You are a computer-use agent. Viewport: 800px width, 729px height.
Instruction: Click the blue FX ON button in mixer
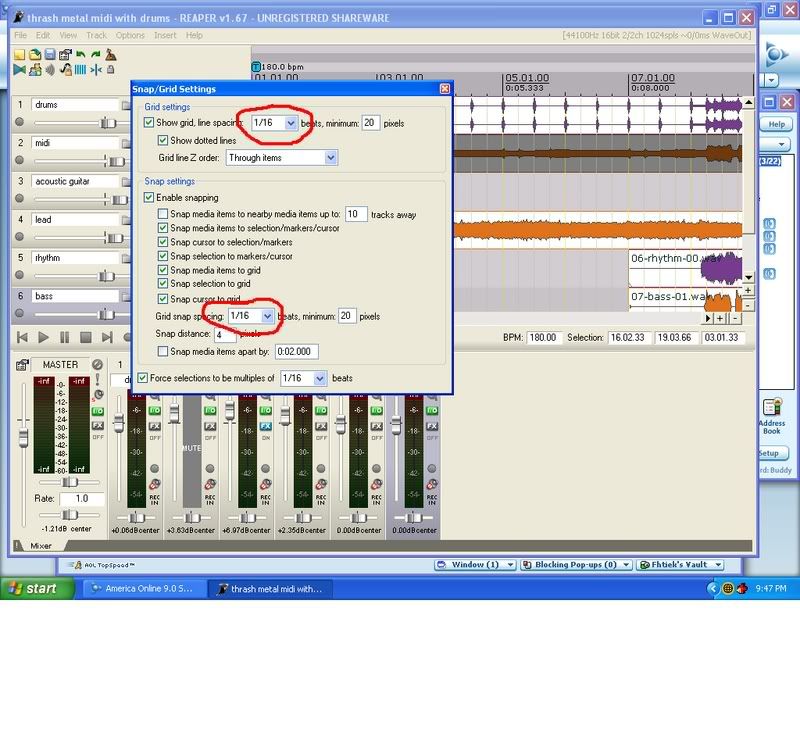(265, 426)
